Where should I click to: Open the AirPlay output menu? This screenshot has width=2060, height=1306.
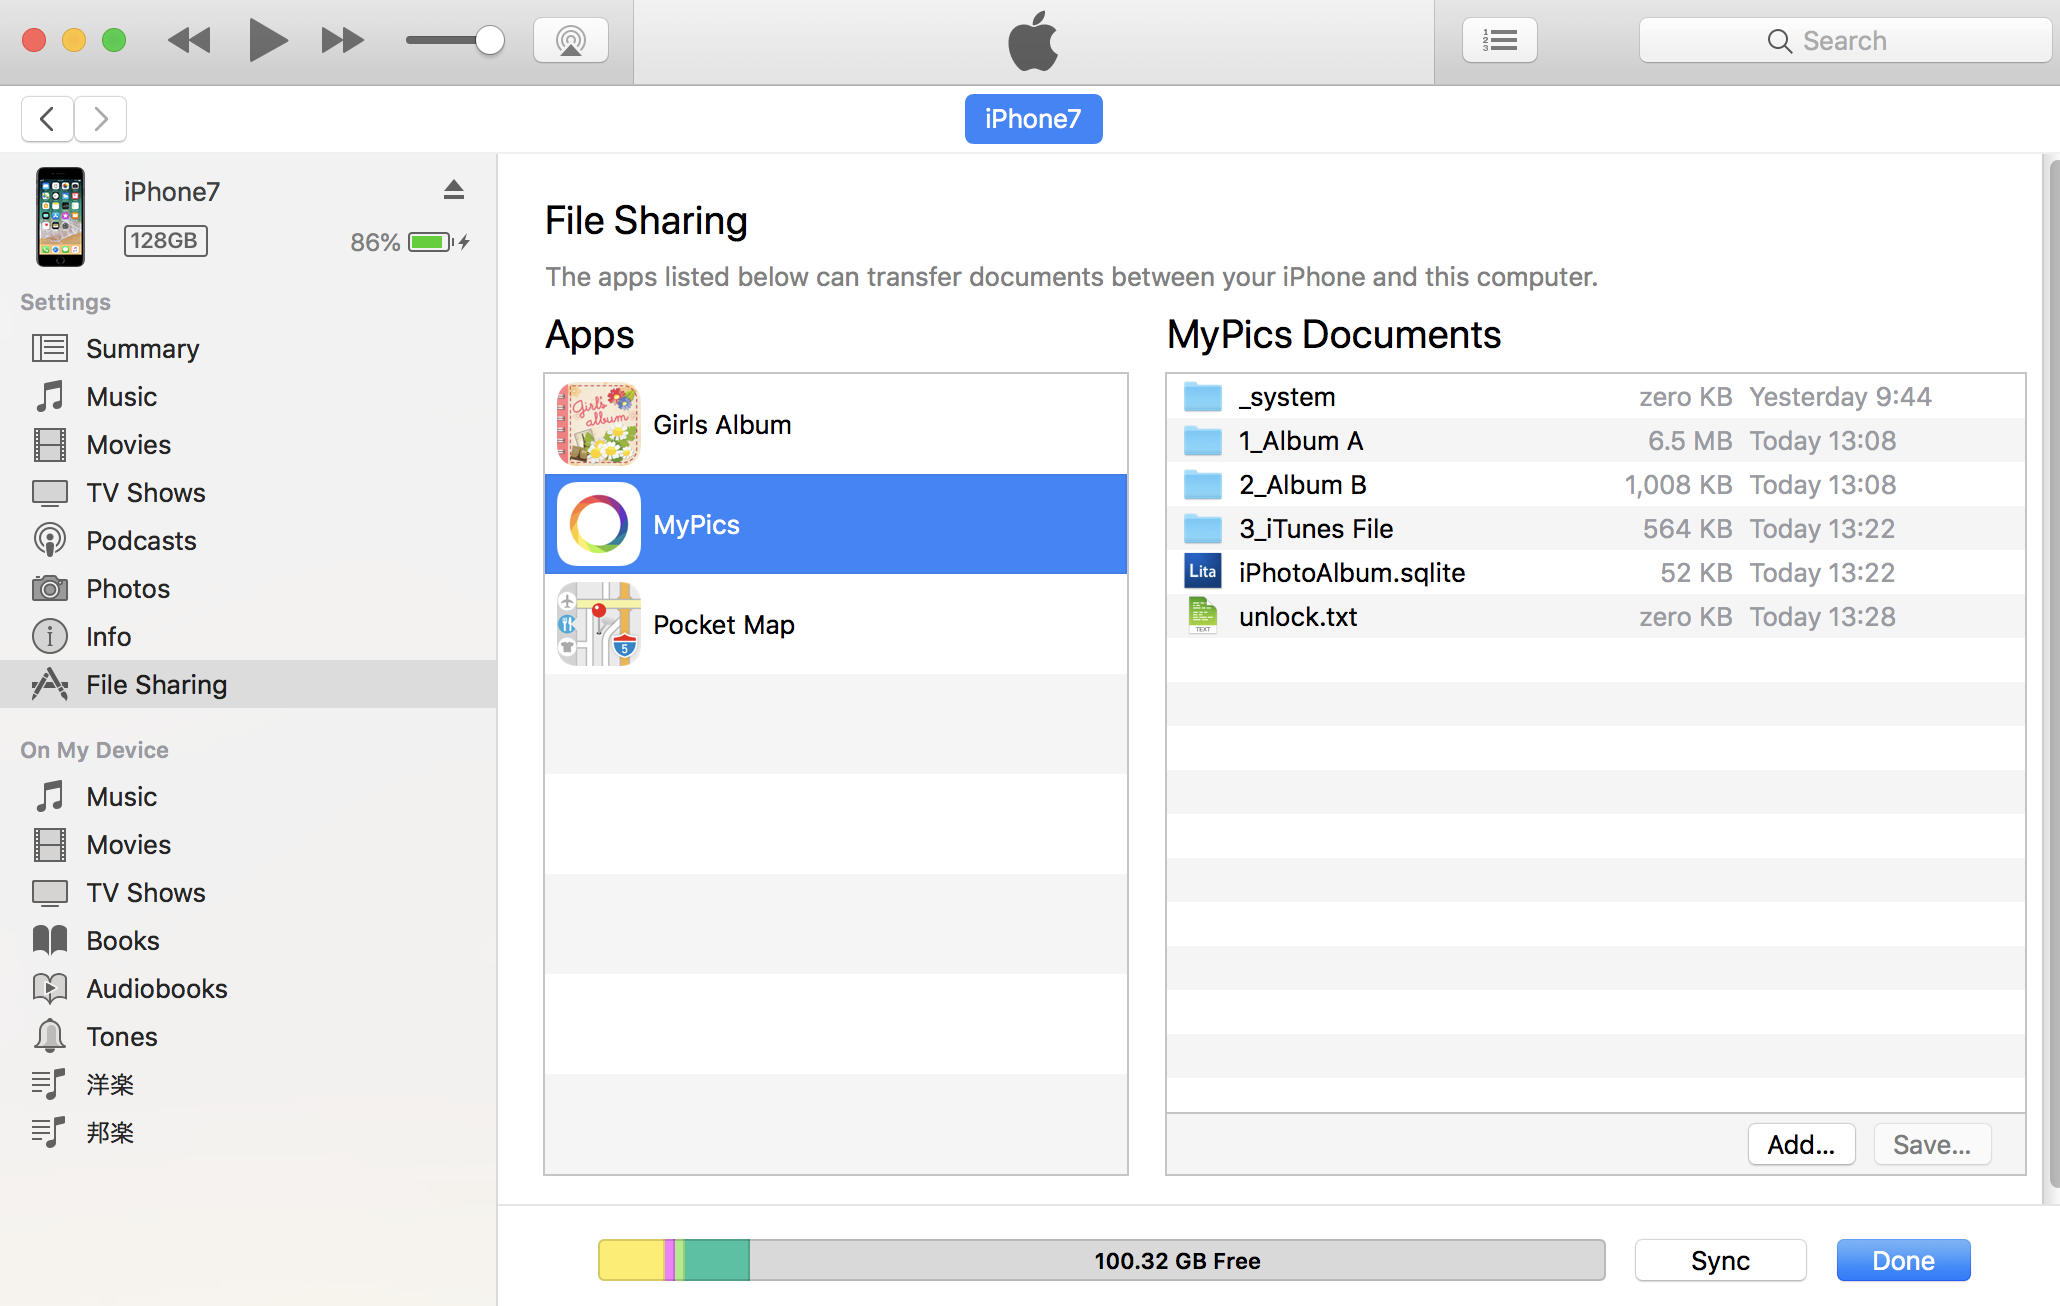571,41
